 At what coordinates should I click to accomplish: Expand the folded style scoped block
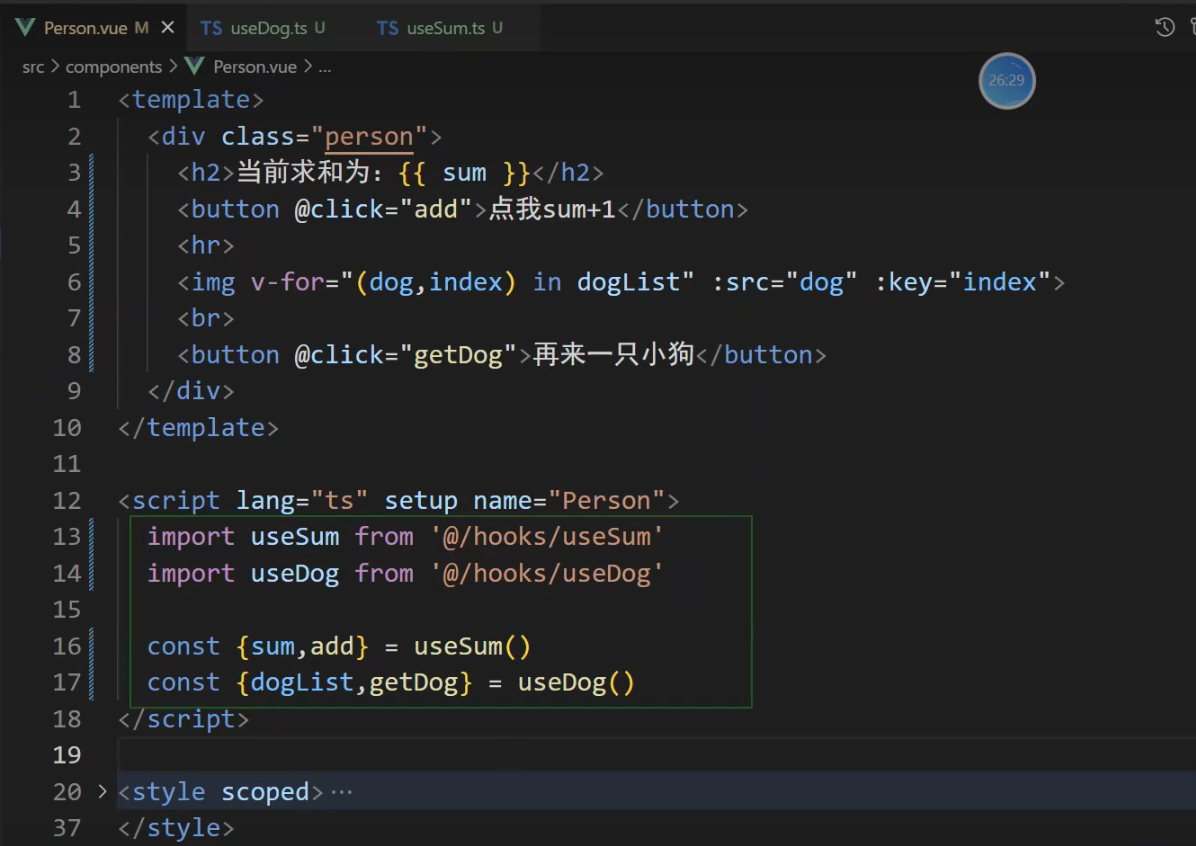[102, 791]
